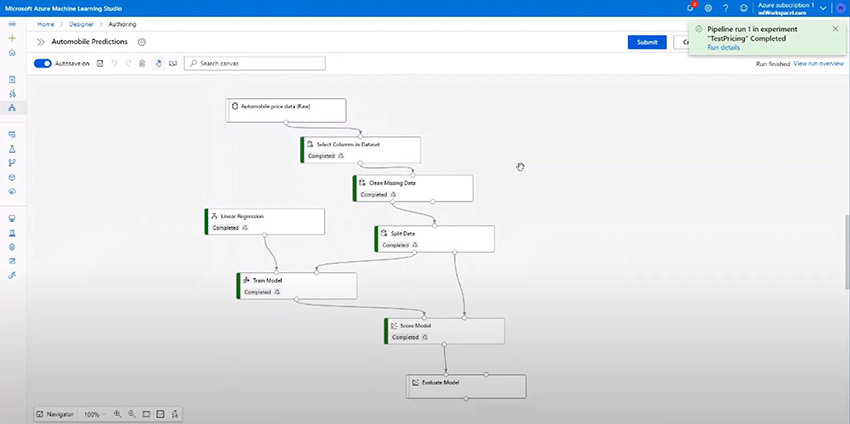The width and height of the screenshot is (850, 424).
Task: Open the Data Labeling icon in the sidebar
Action: click(12, 261)
